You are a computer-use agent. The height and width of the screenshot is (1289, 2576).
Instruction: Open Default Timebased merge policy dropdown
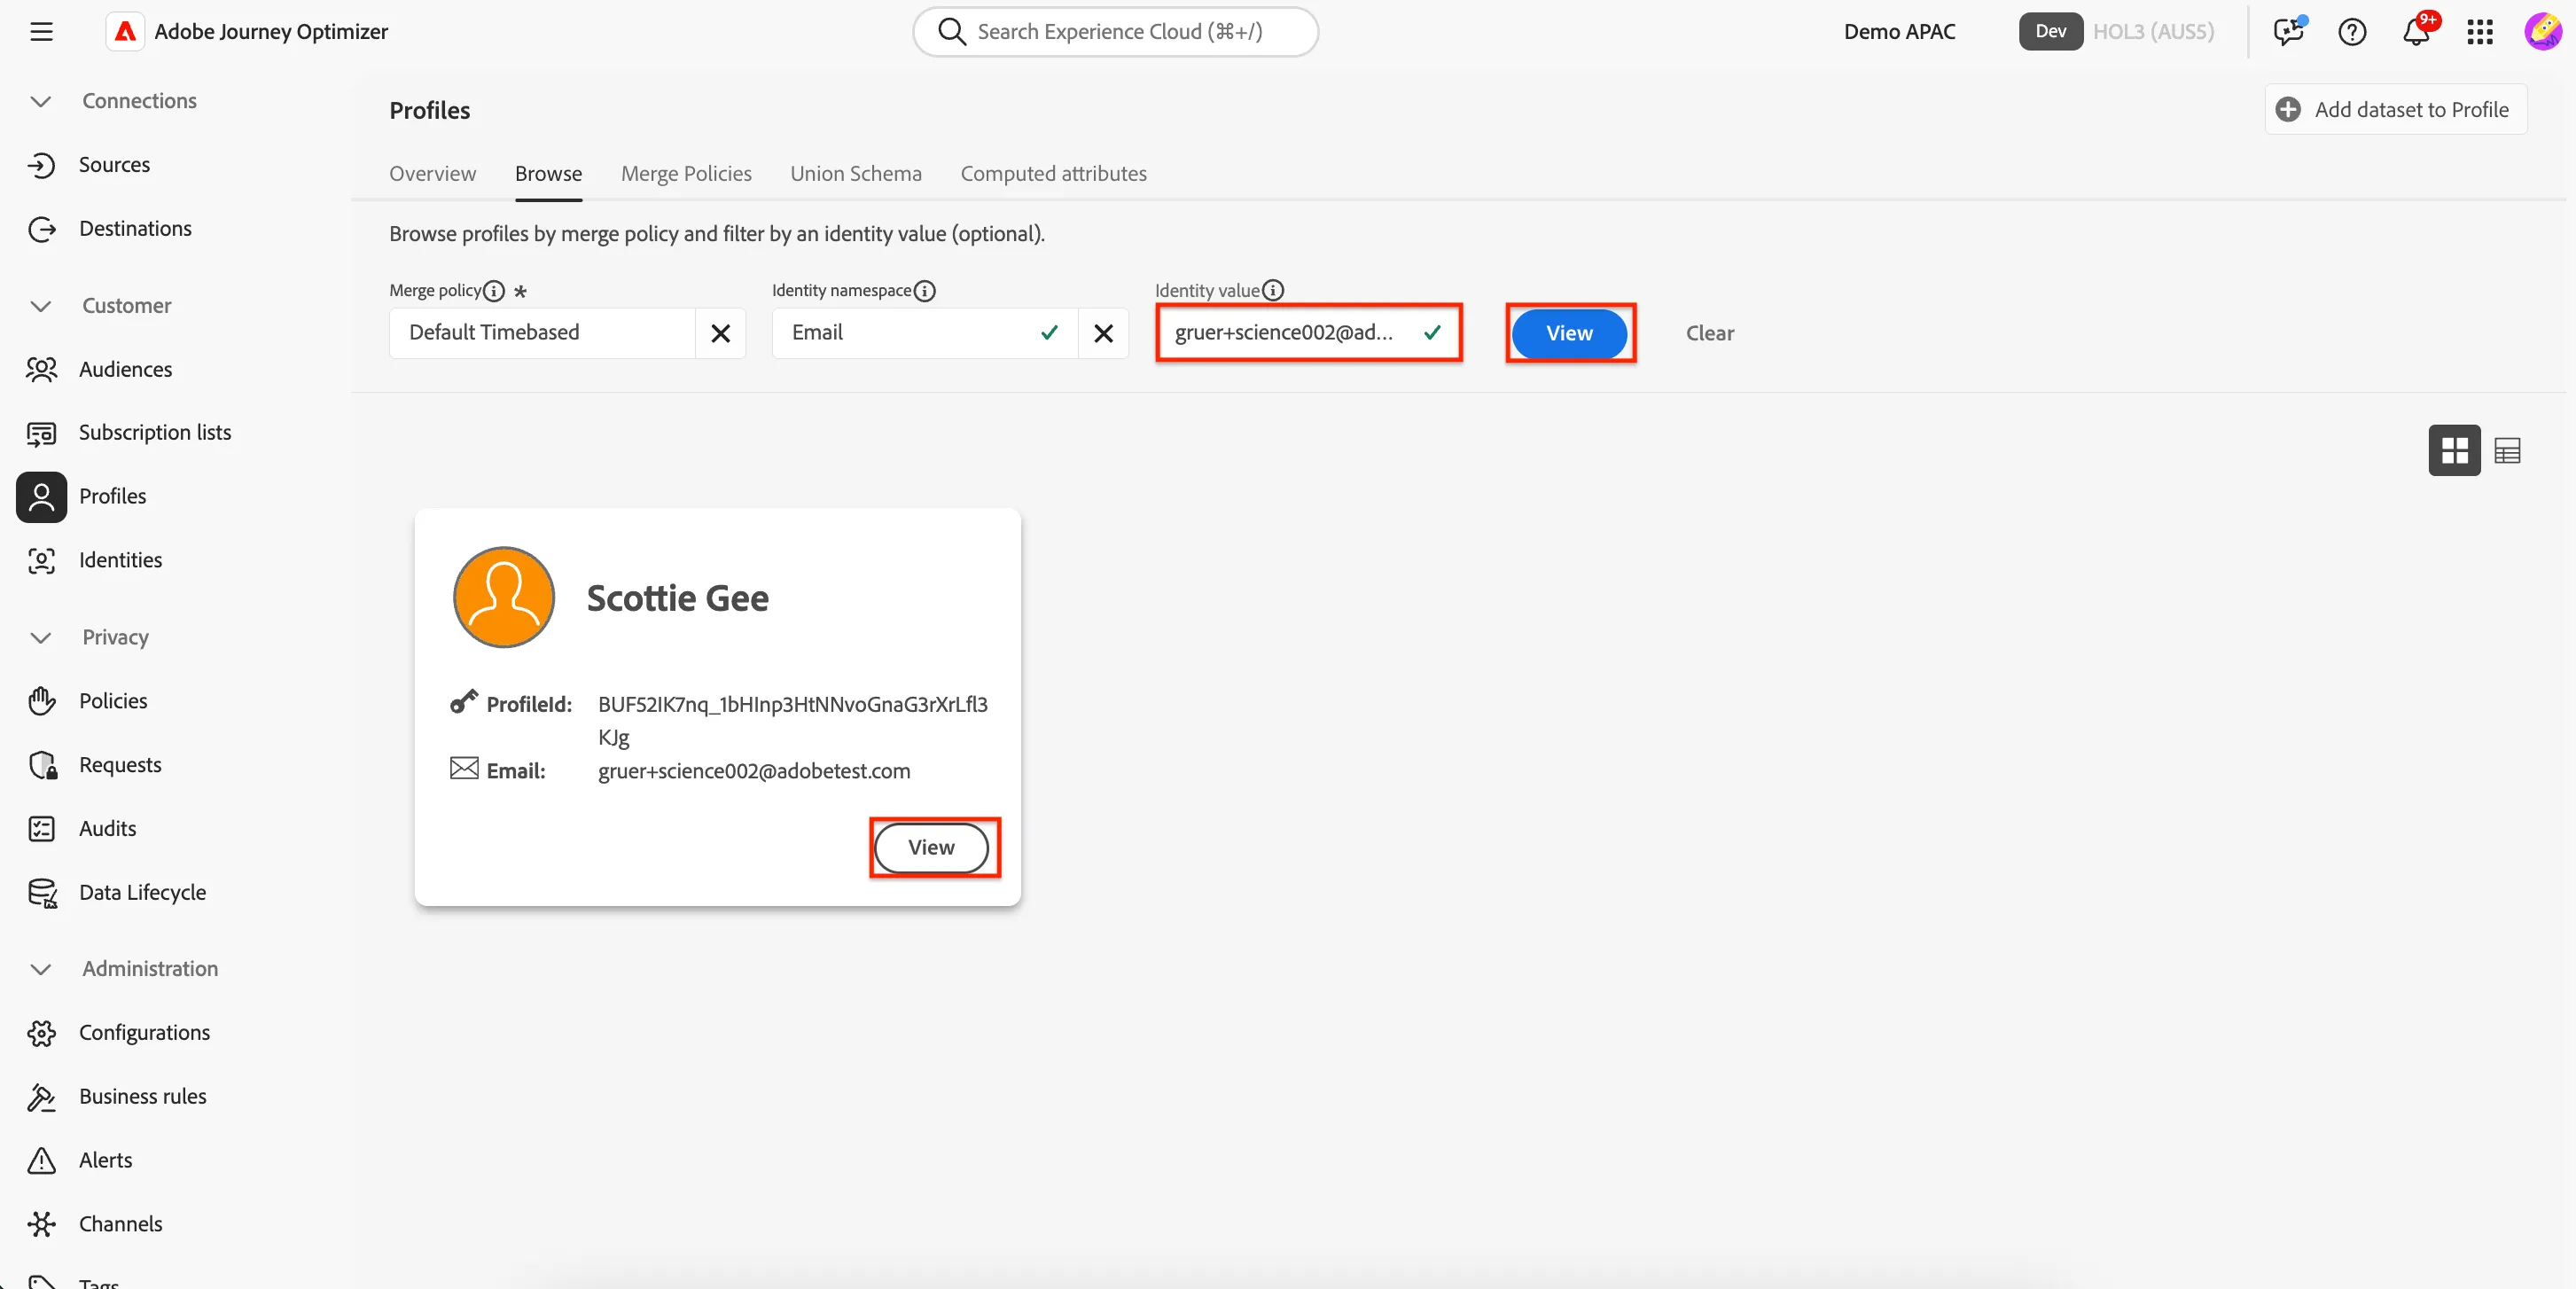click(x=542, y=333)
